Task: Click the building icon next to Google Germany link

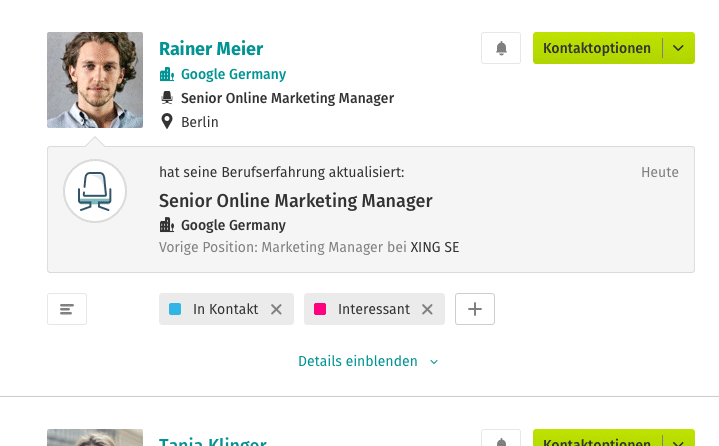Action: [167, 74]
